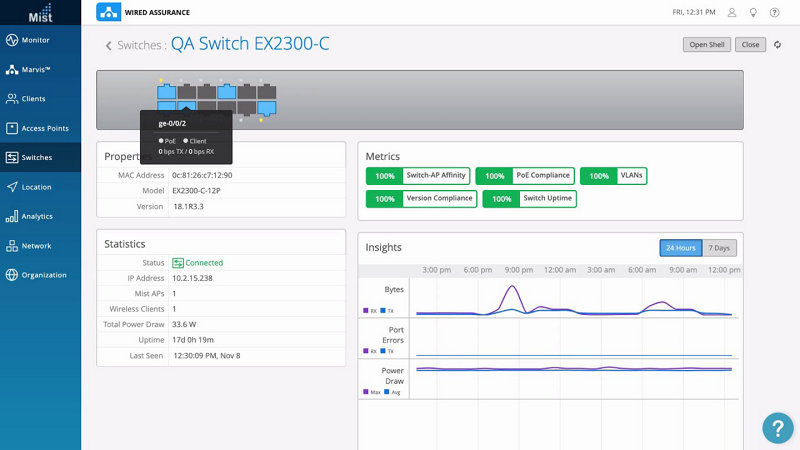Click the Switch Uptime metric badge

click(530, 198)
